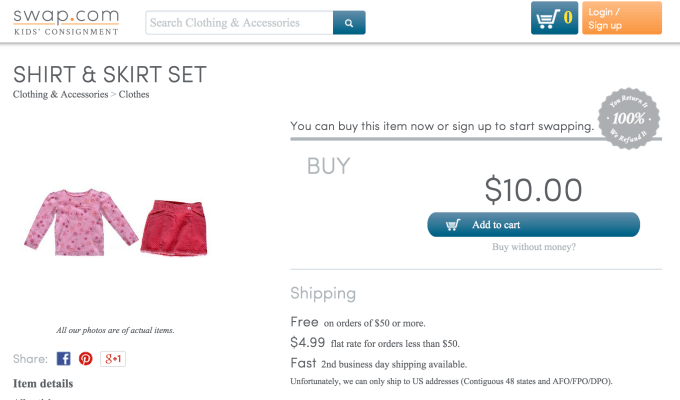The width and height of the screenshot is (680, 400).
Task: Open the Buy without money? link
Action: 533,247
